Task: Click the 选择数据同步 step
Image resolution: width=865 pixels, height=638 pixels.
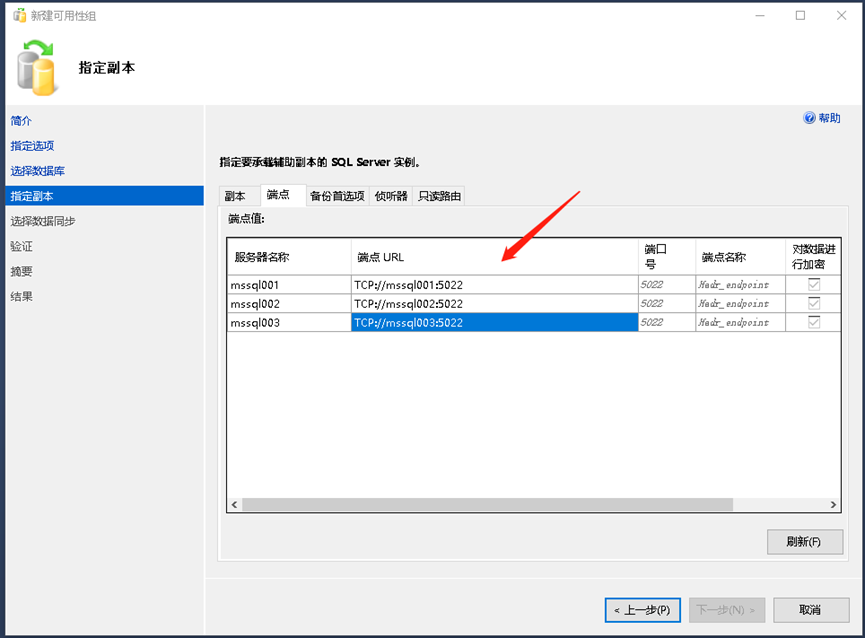Action: pyautogui.click(x=42, y=221)
